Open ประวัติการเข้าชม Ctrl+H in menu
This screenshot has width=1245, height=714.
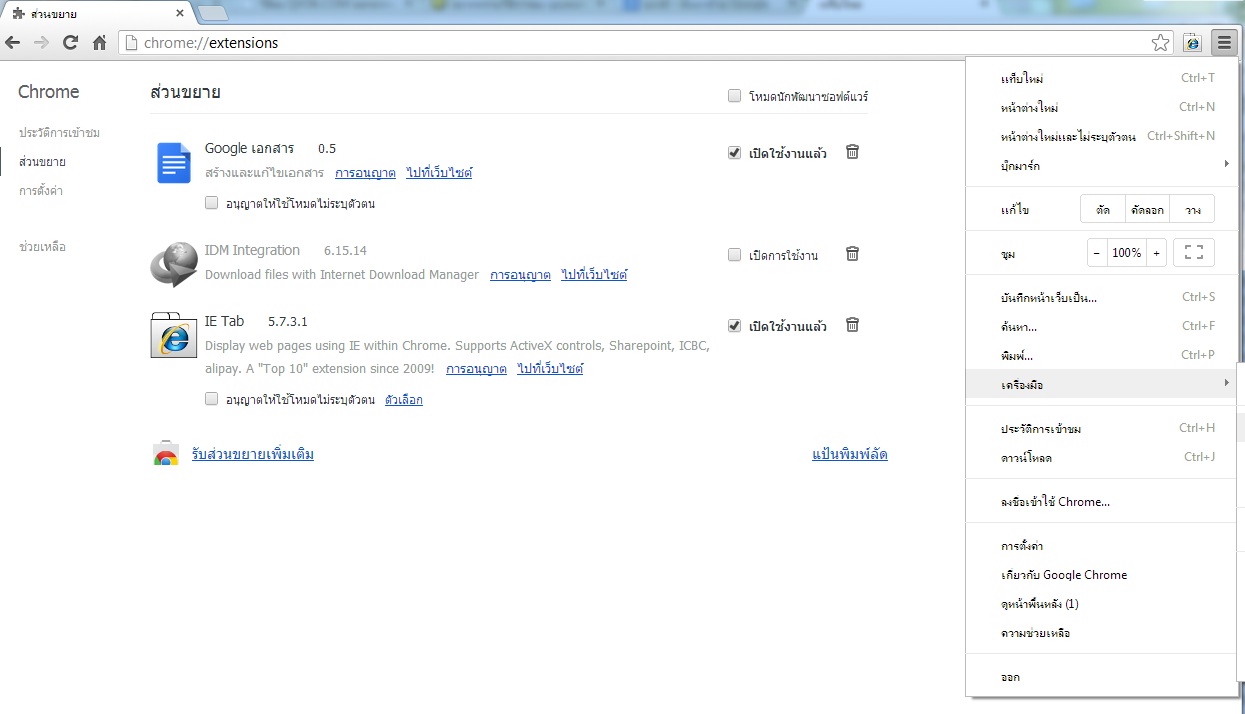pos(1101,428)
